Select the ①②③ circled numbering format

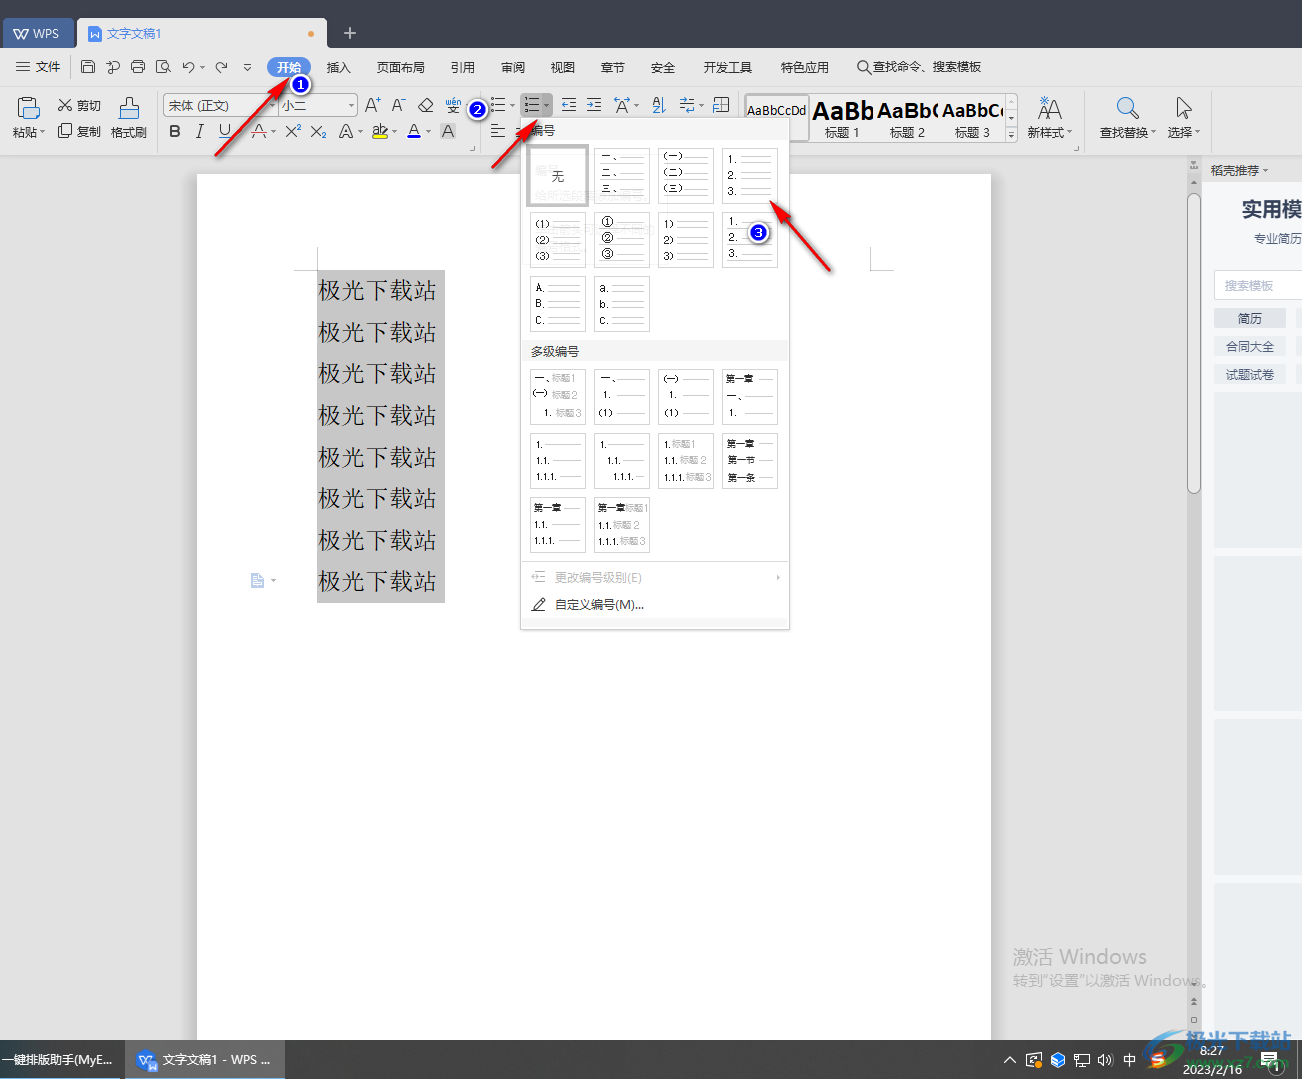coord(622,240)
